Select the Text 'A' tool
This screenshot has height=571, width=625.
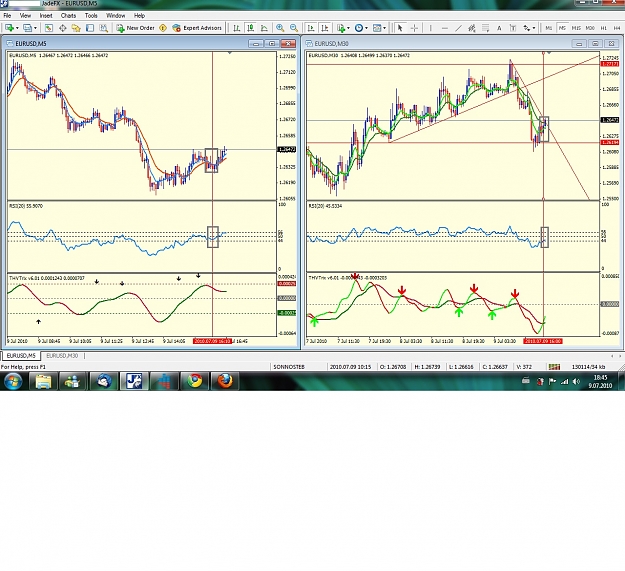(499, 28)
